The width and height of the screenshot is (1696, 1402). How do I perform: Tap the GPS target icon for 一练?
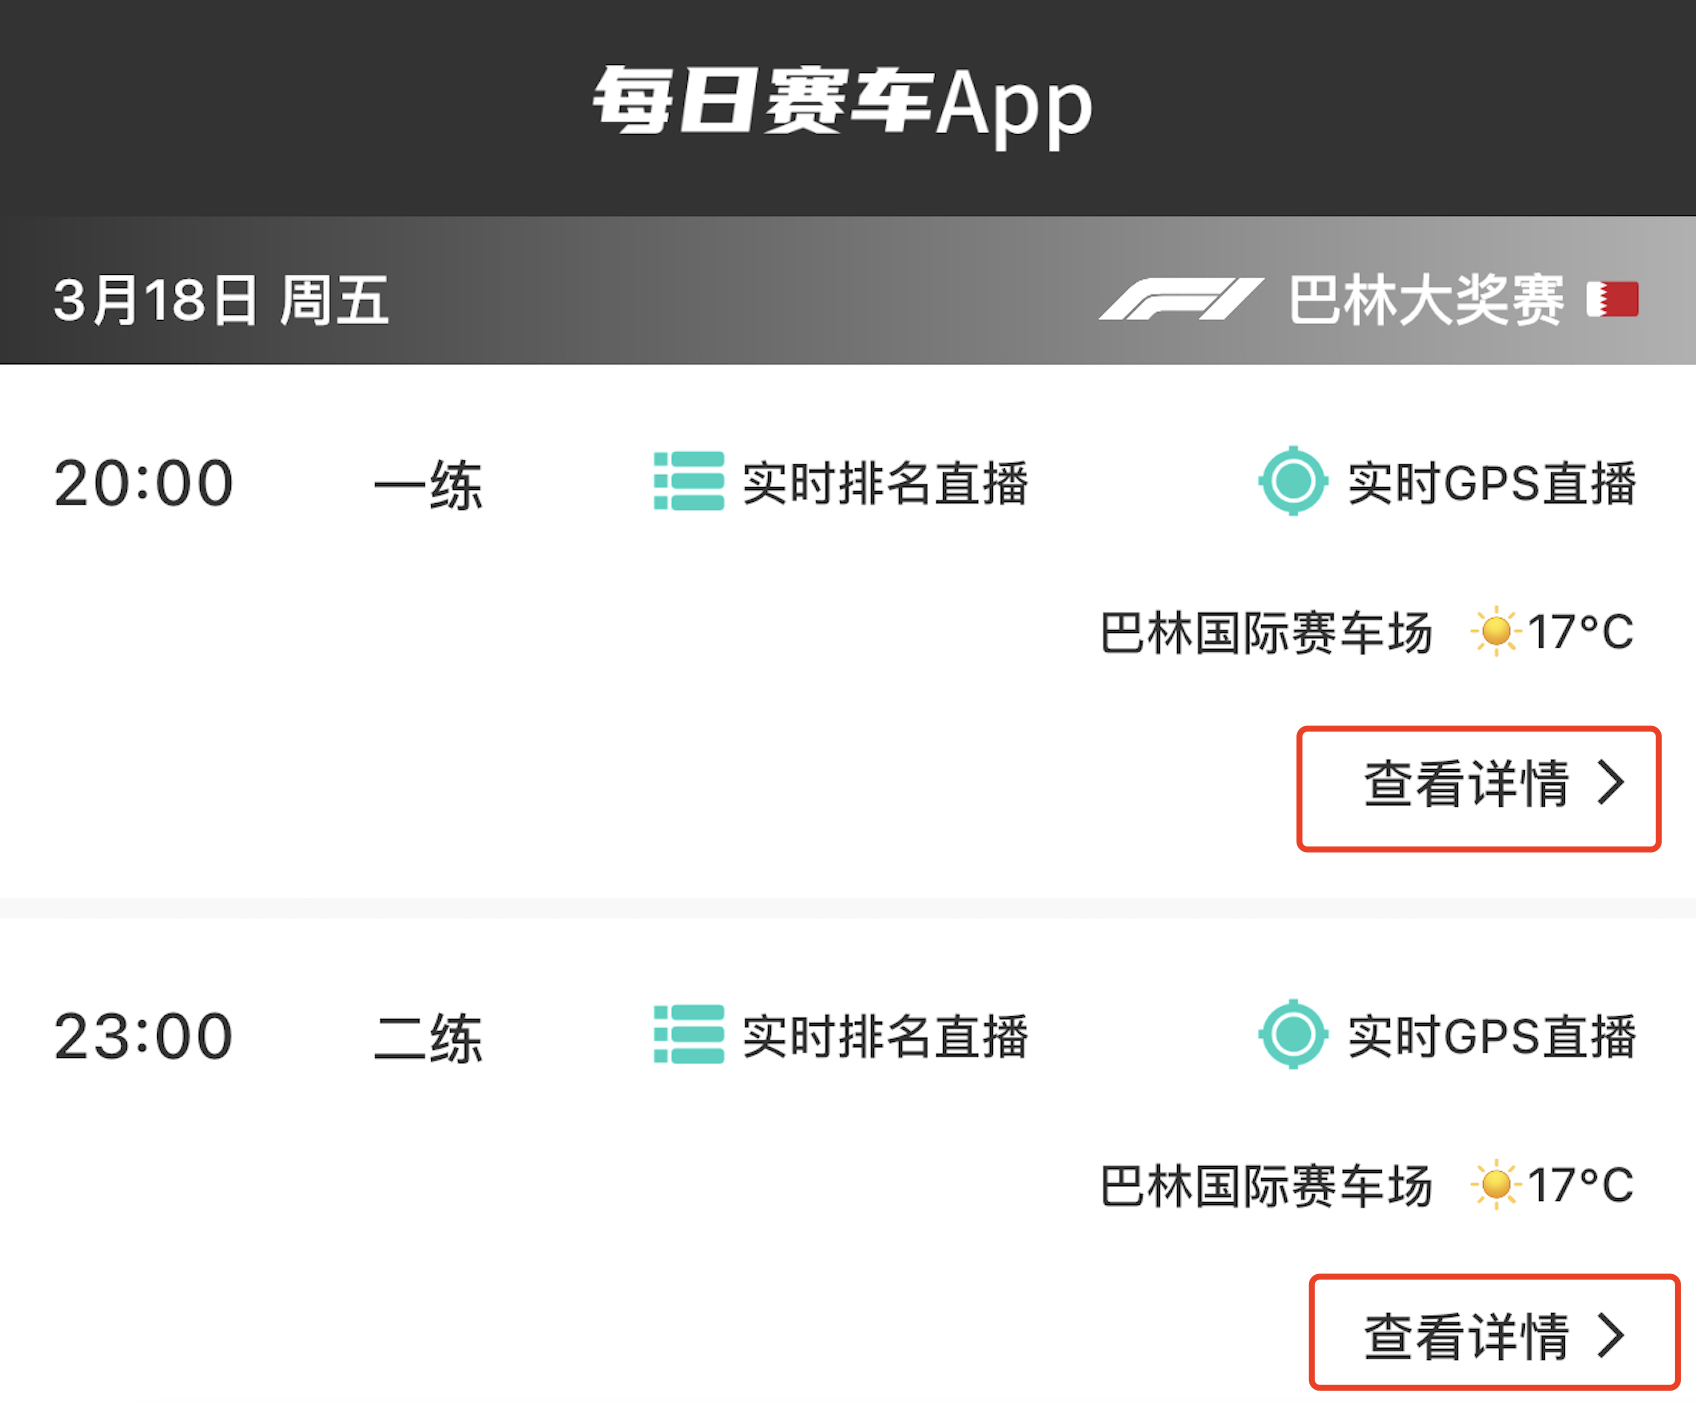coord(1293,481)
